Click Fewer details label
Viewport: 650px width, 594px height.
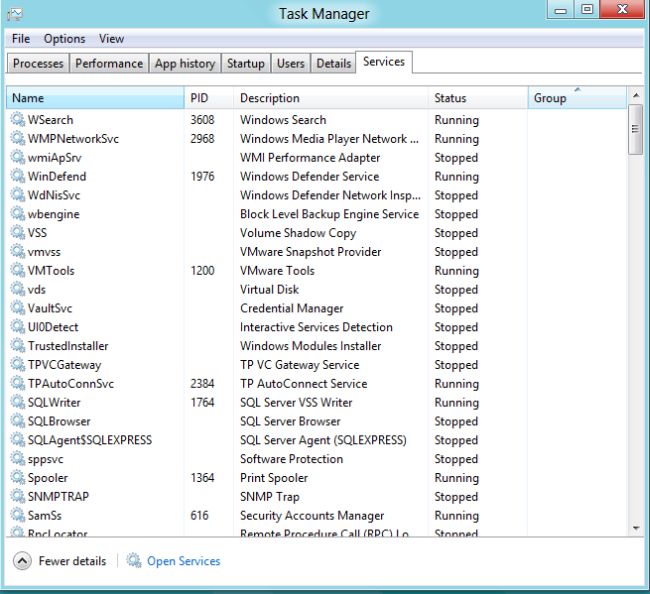pyautogui.click(x=73, y=561)
